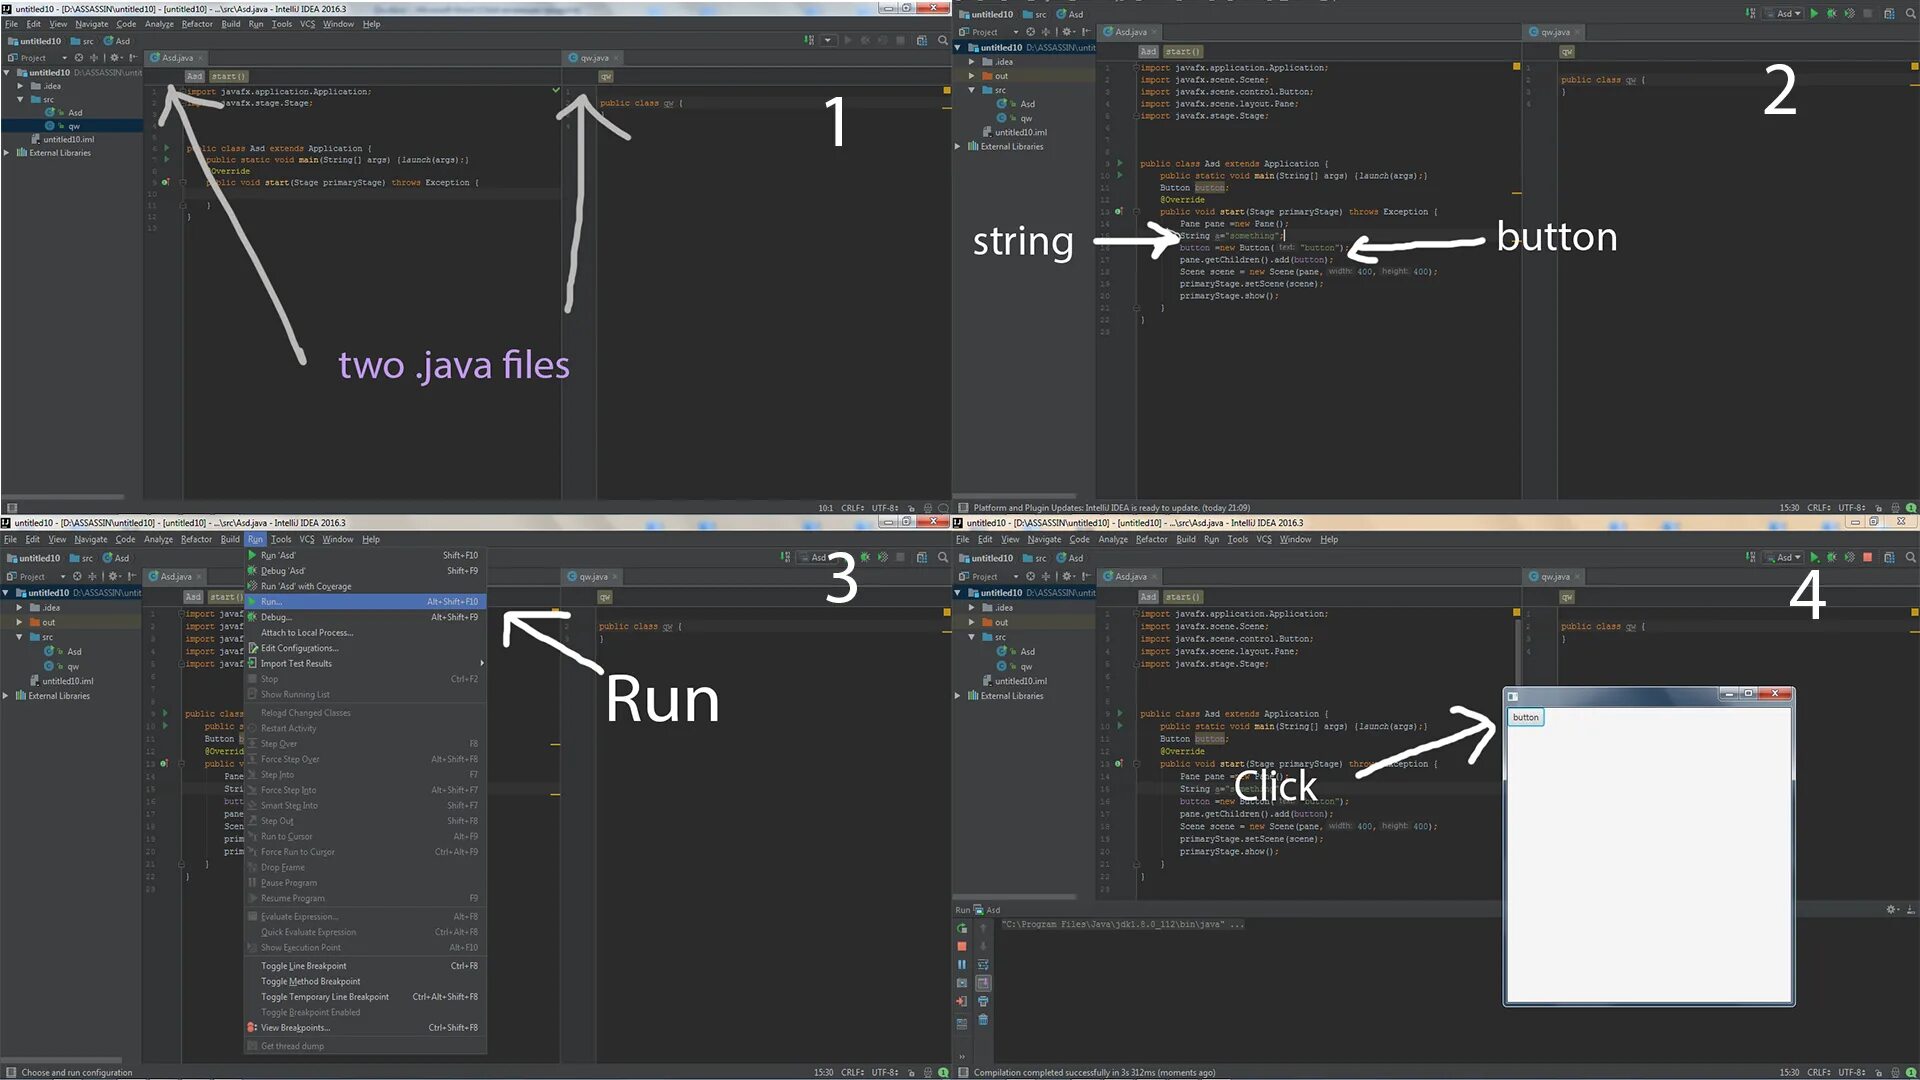Click the Clear All trash icon in Run console
Image resolution: width=1920 pixels, height=1080 pixels.
point(983,1020)
